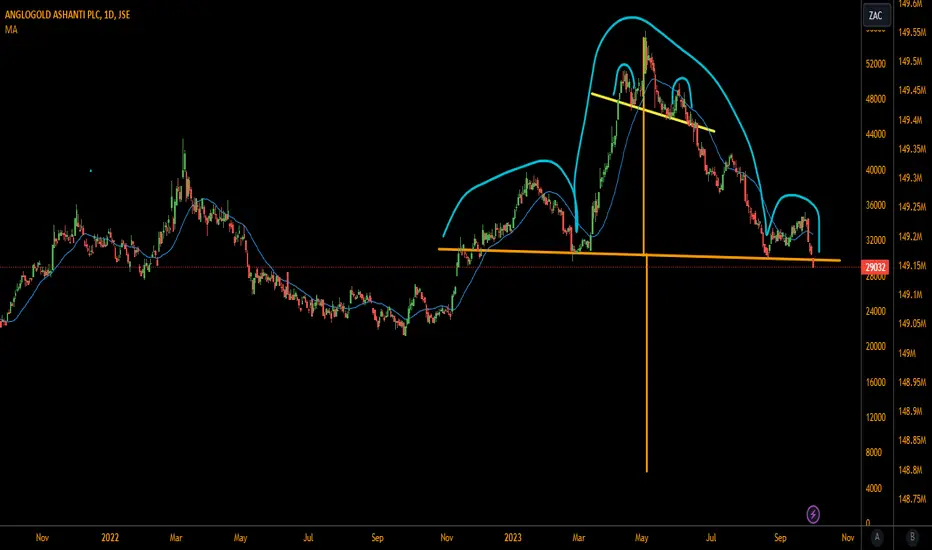
Task: Select the vertical orange measurement line
Action: click(x=646, y=254)
